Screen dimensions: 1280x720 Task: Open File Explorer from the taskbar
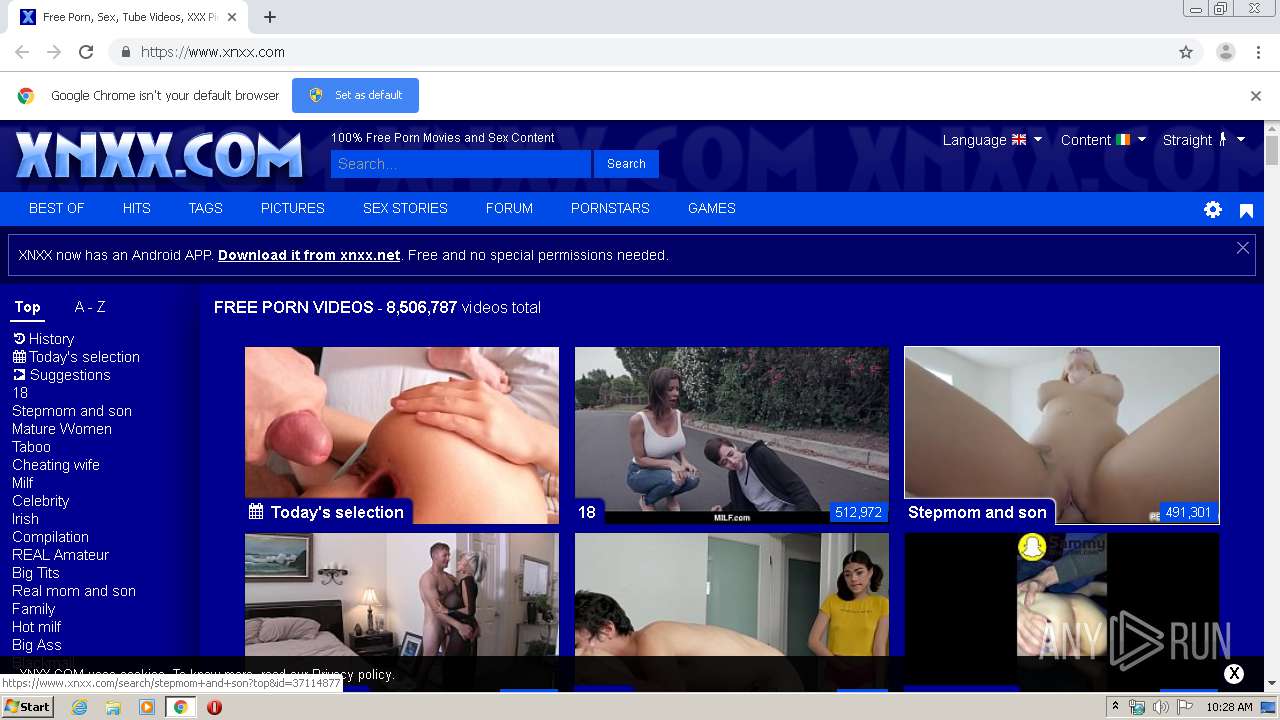click(x=113, y=707)
